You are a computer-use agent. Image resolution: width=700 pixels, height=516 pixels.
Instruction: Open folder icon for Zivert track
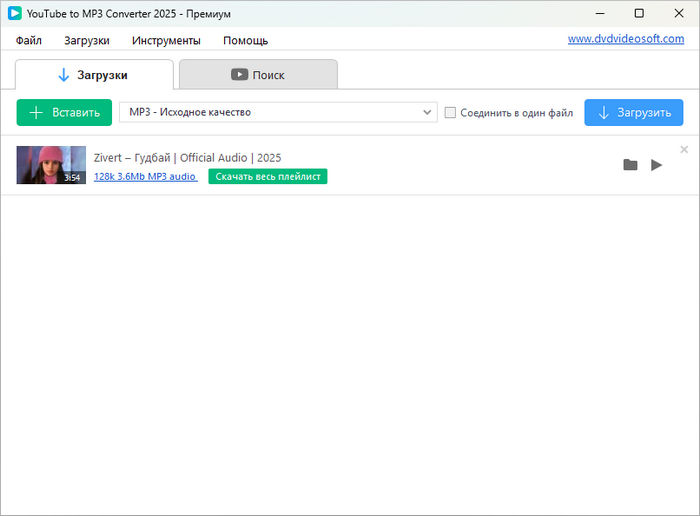630,165
